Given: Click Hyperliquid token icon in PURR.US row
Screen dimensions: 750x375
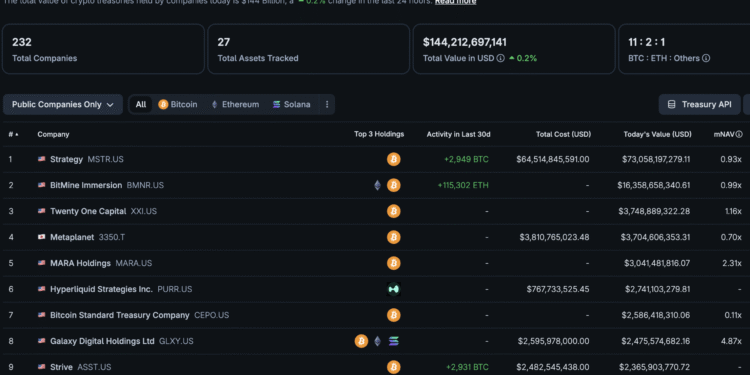Looking at the screenshot, I should (394, 289).
